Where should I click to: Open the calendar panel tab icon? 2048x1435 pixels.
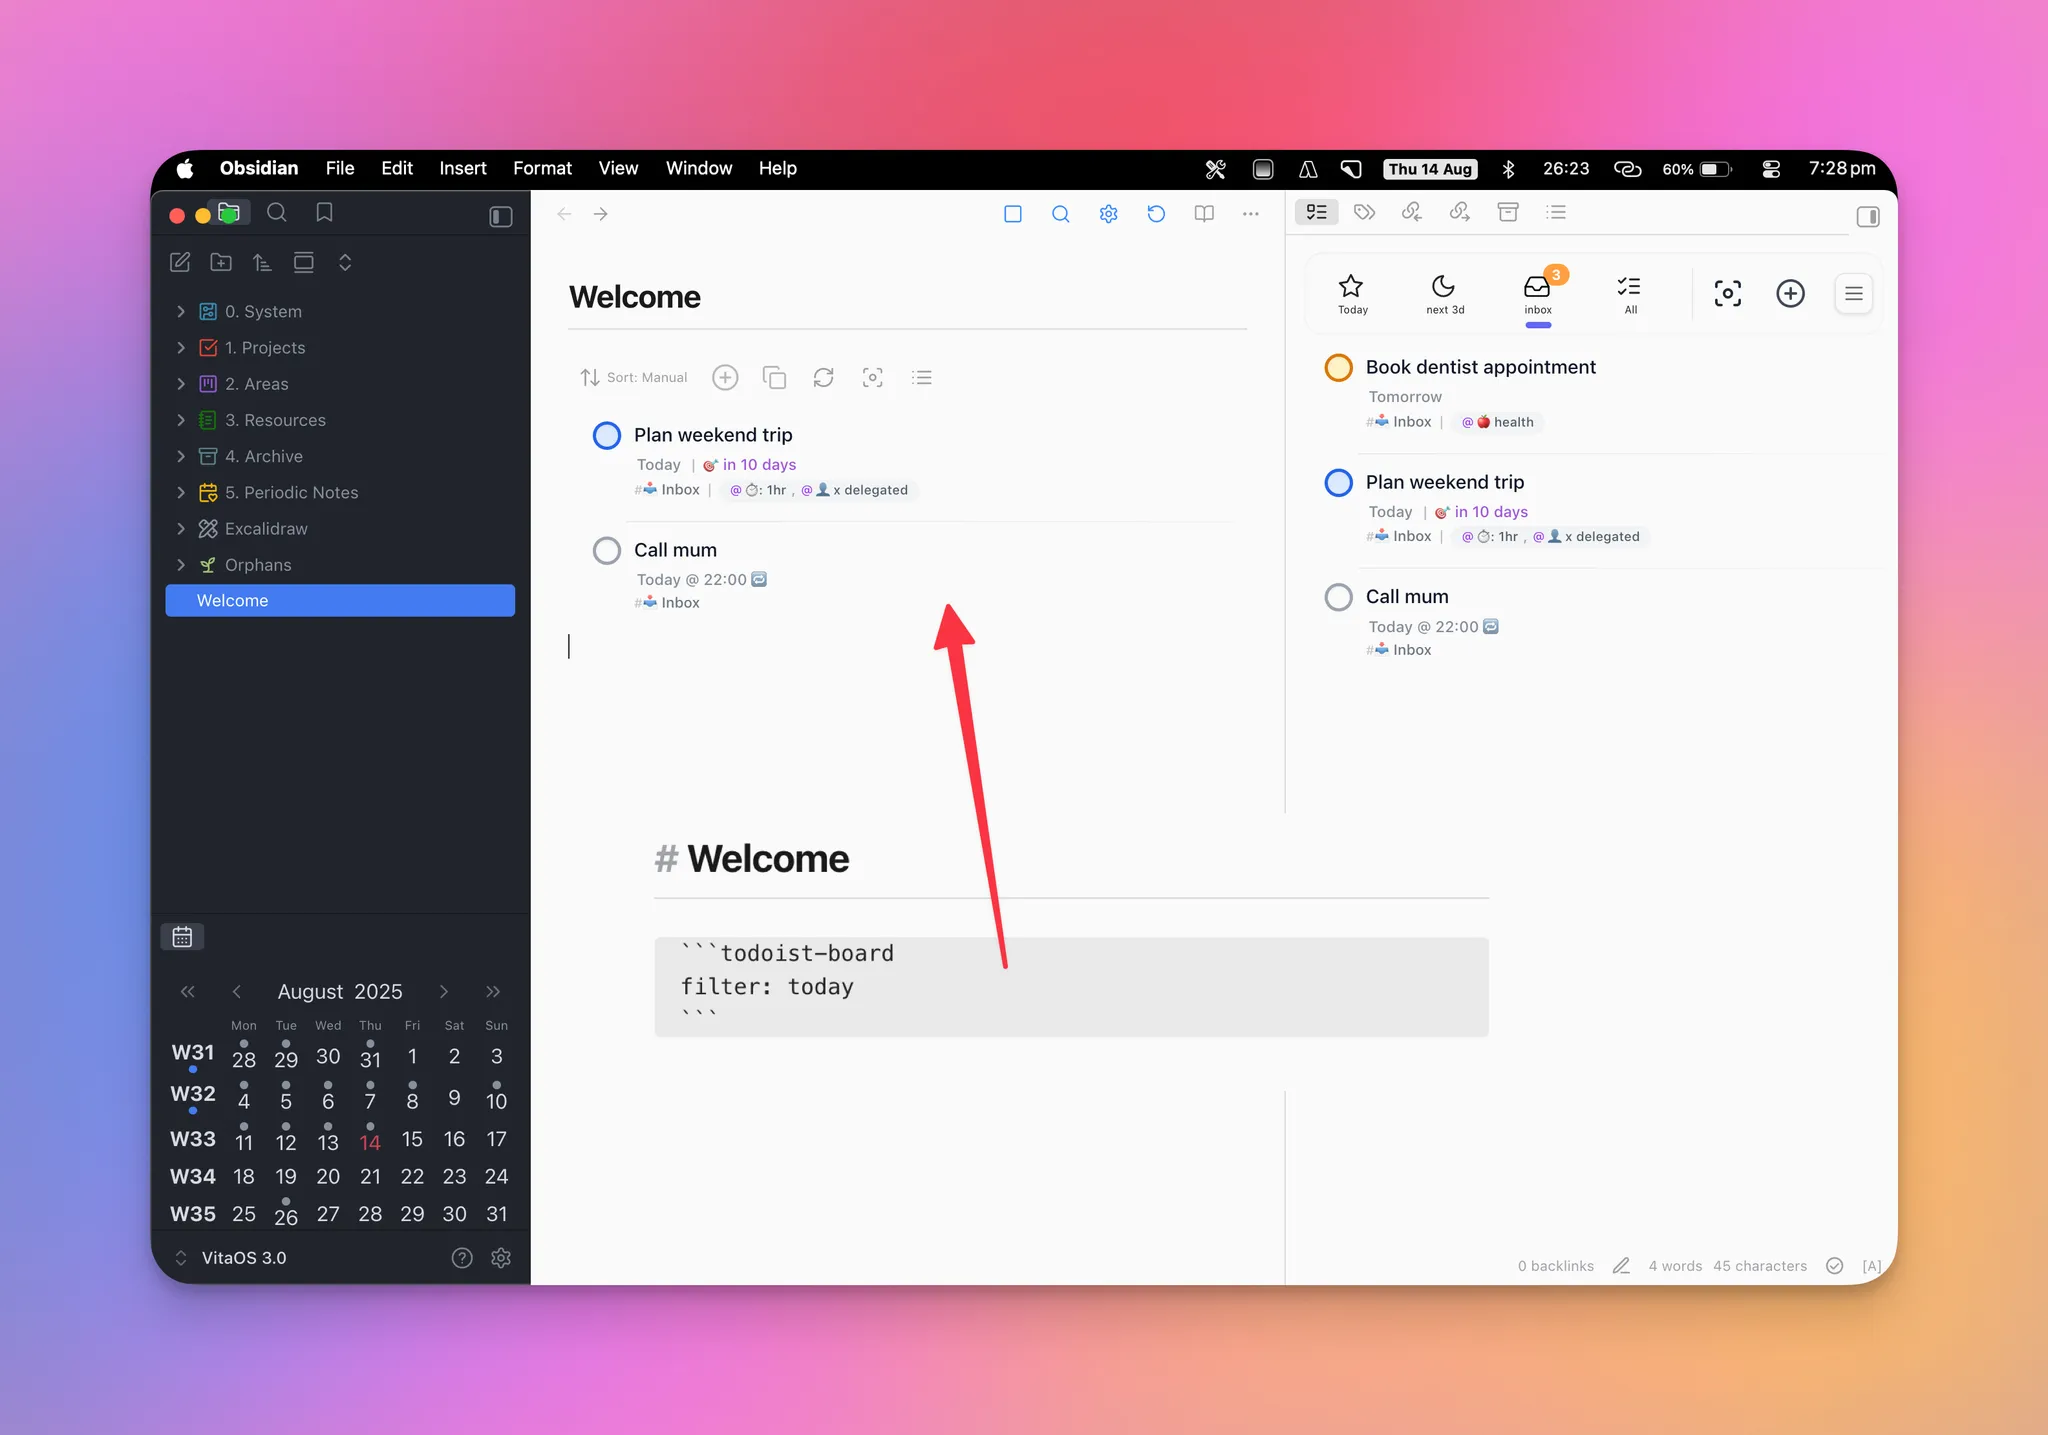(182, 937)
